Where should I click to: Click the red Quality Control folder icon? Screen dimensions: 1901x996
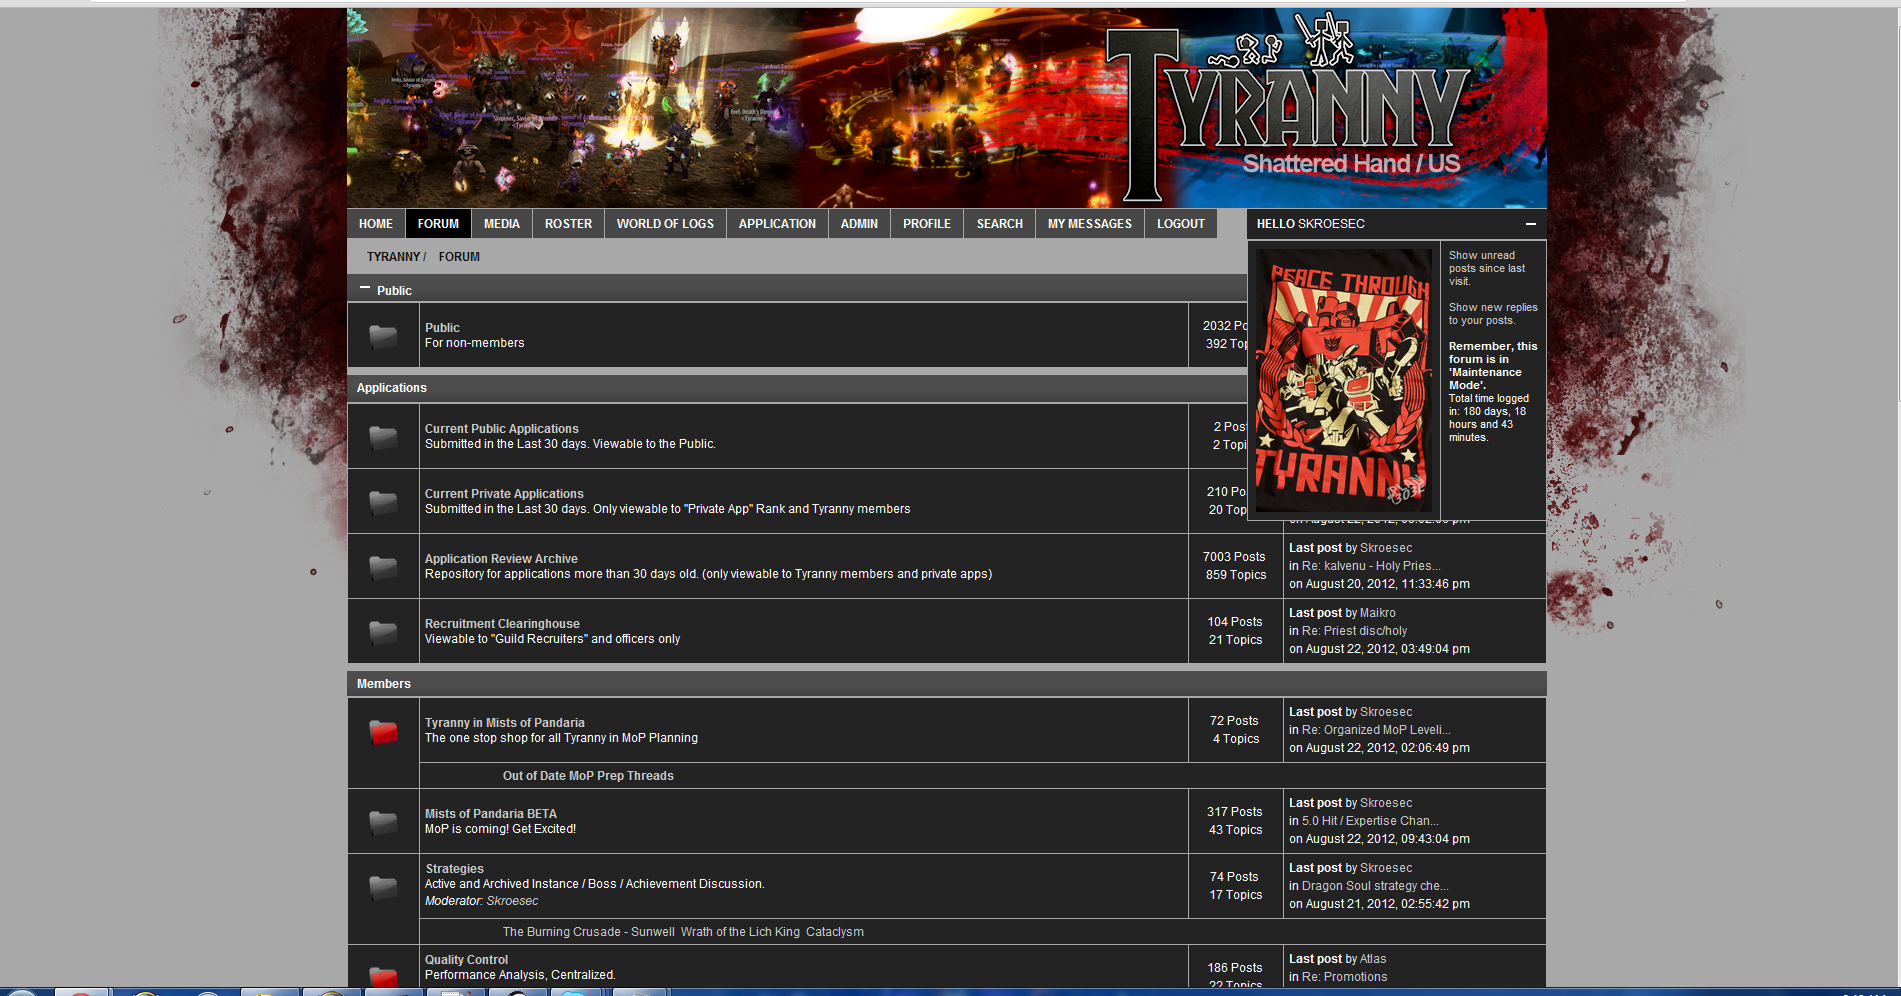383,976
